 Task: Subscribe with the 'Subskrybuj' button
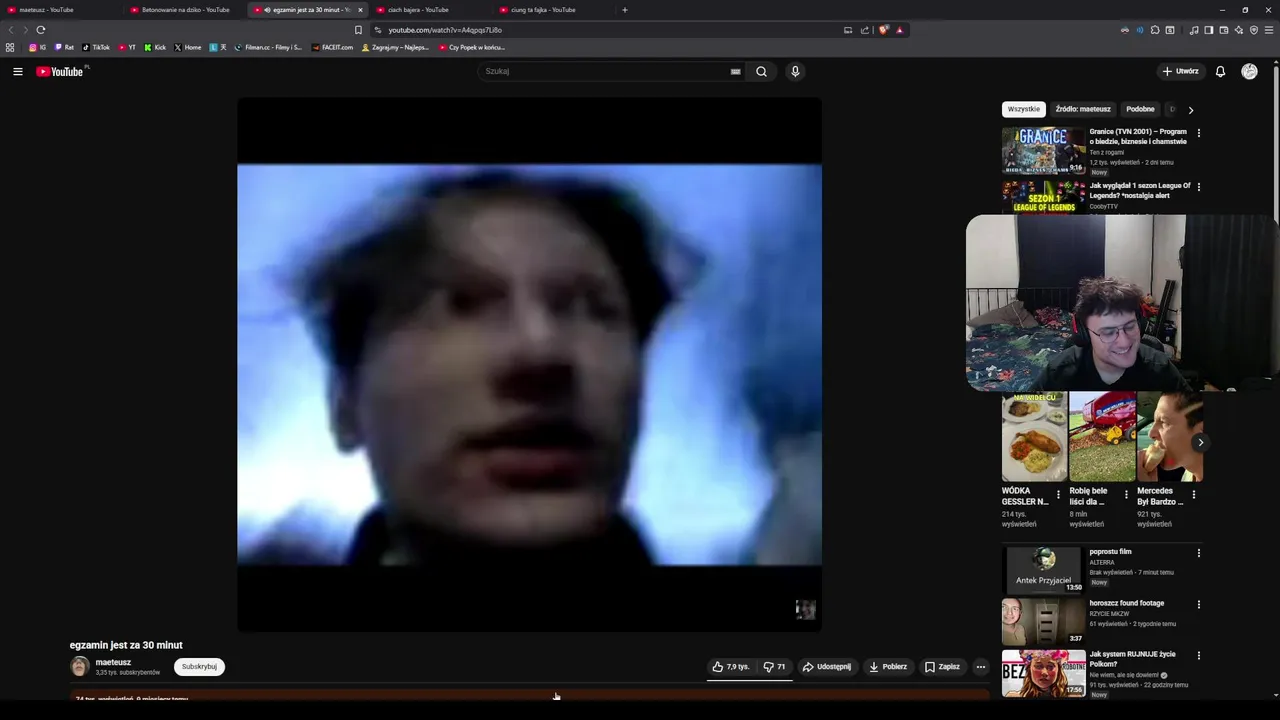click(199, 667)
